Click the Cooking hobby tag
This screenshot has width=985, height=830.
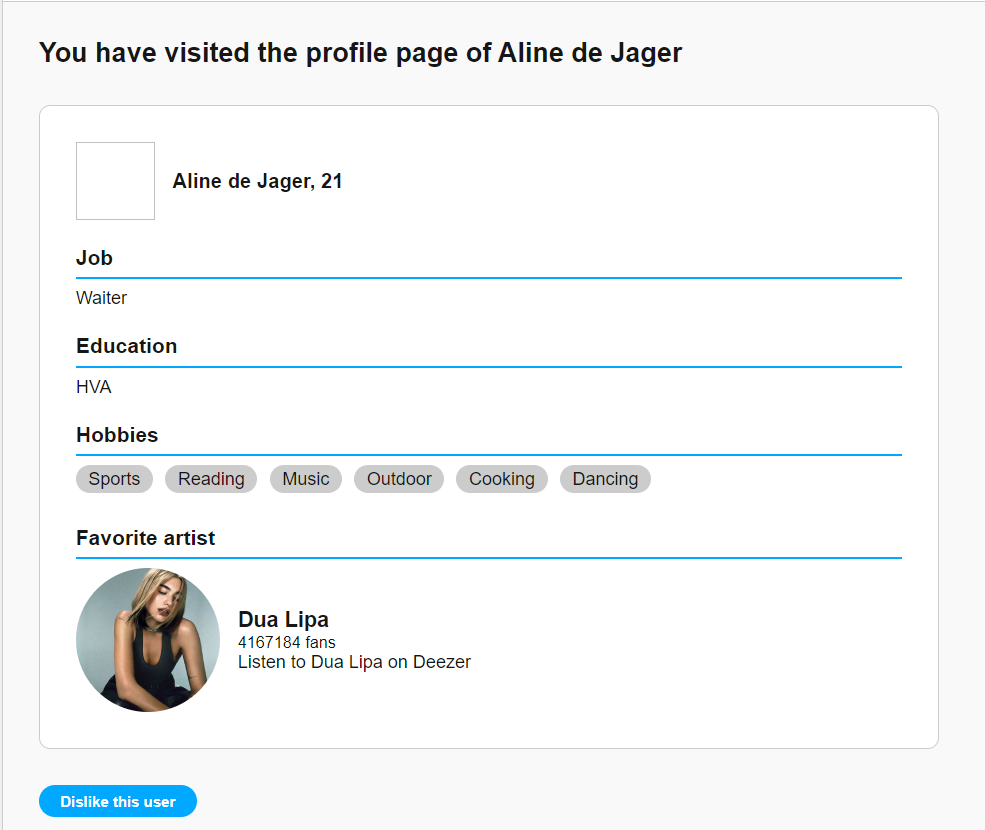502,479
